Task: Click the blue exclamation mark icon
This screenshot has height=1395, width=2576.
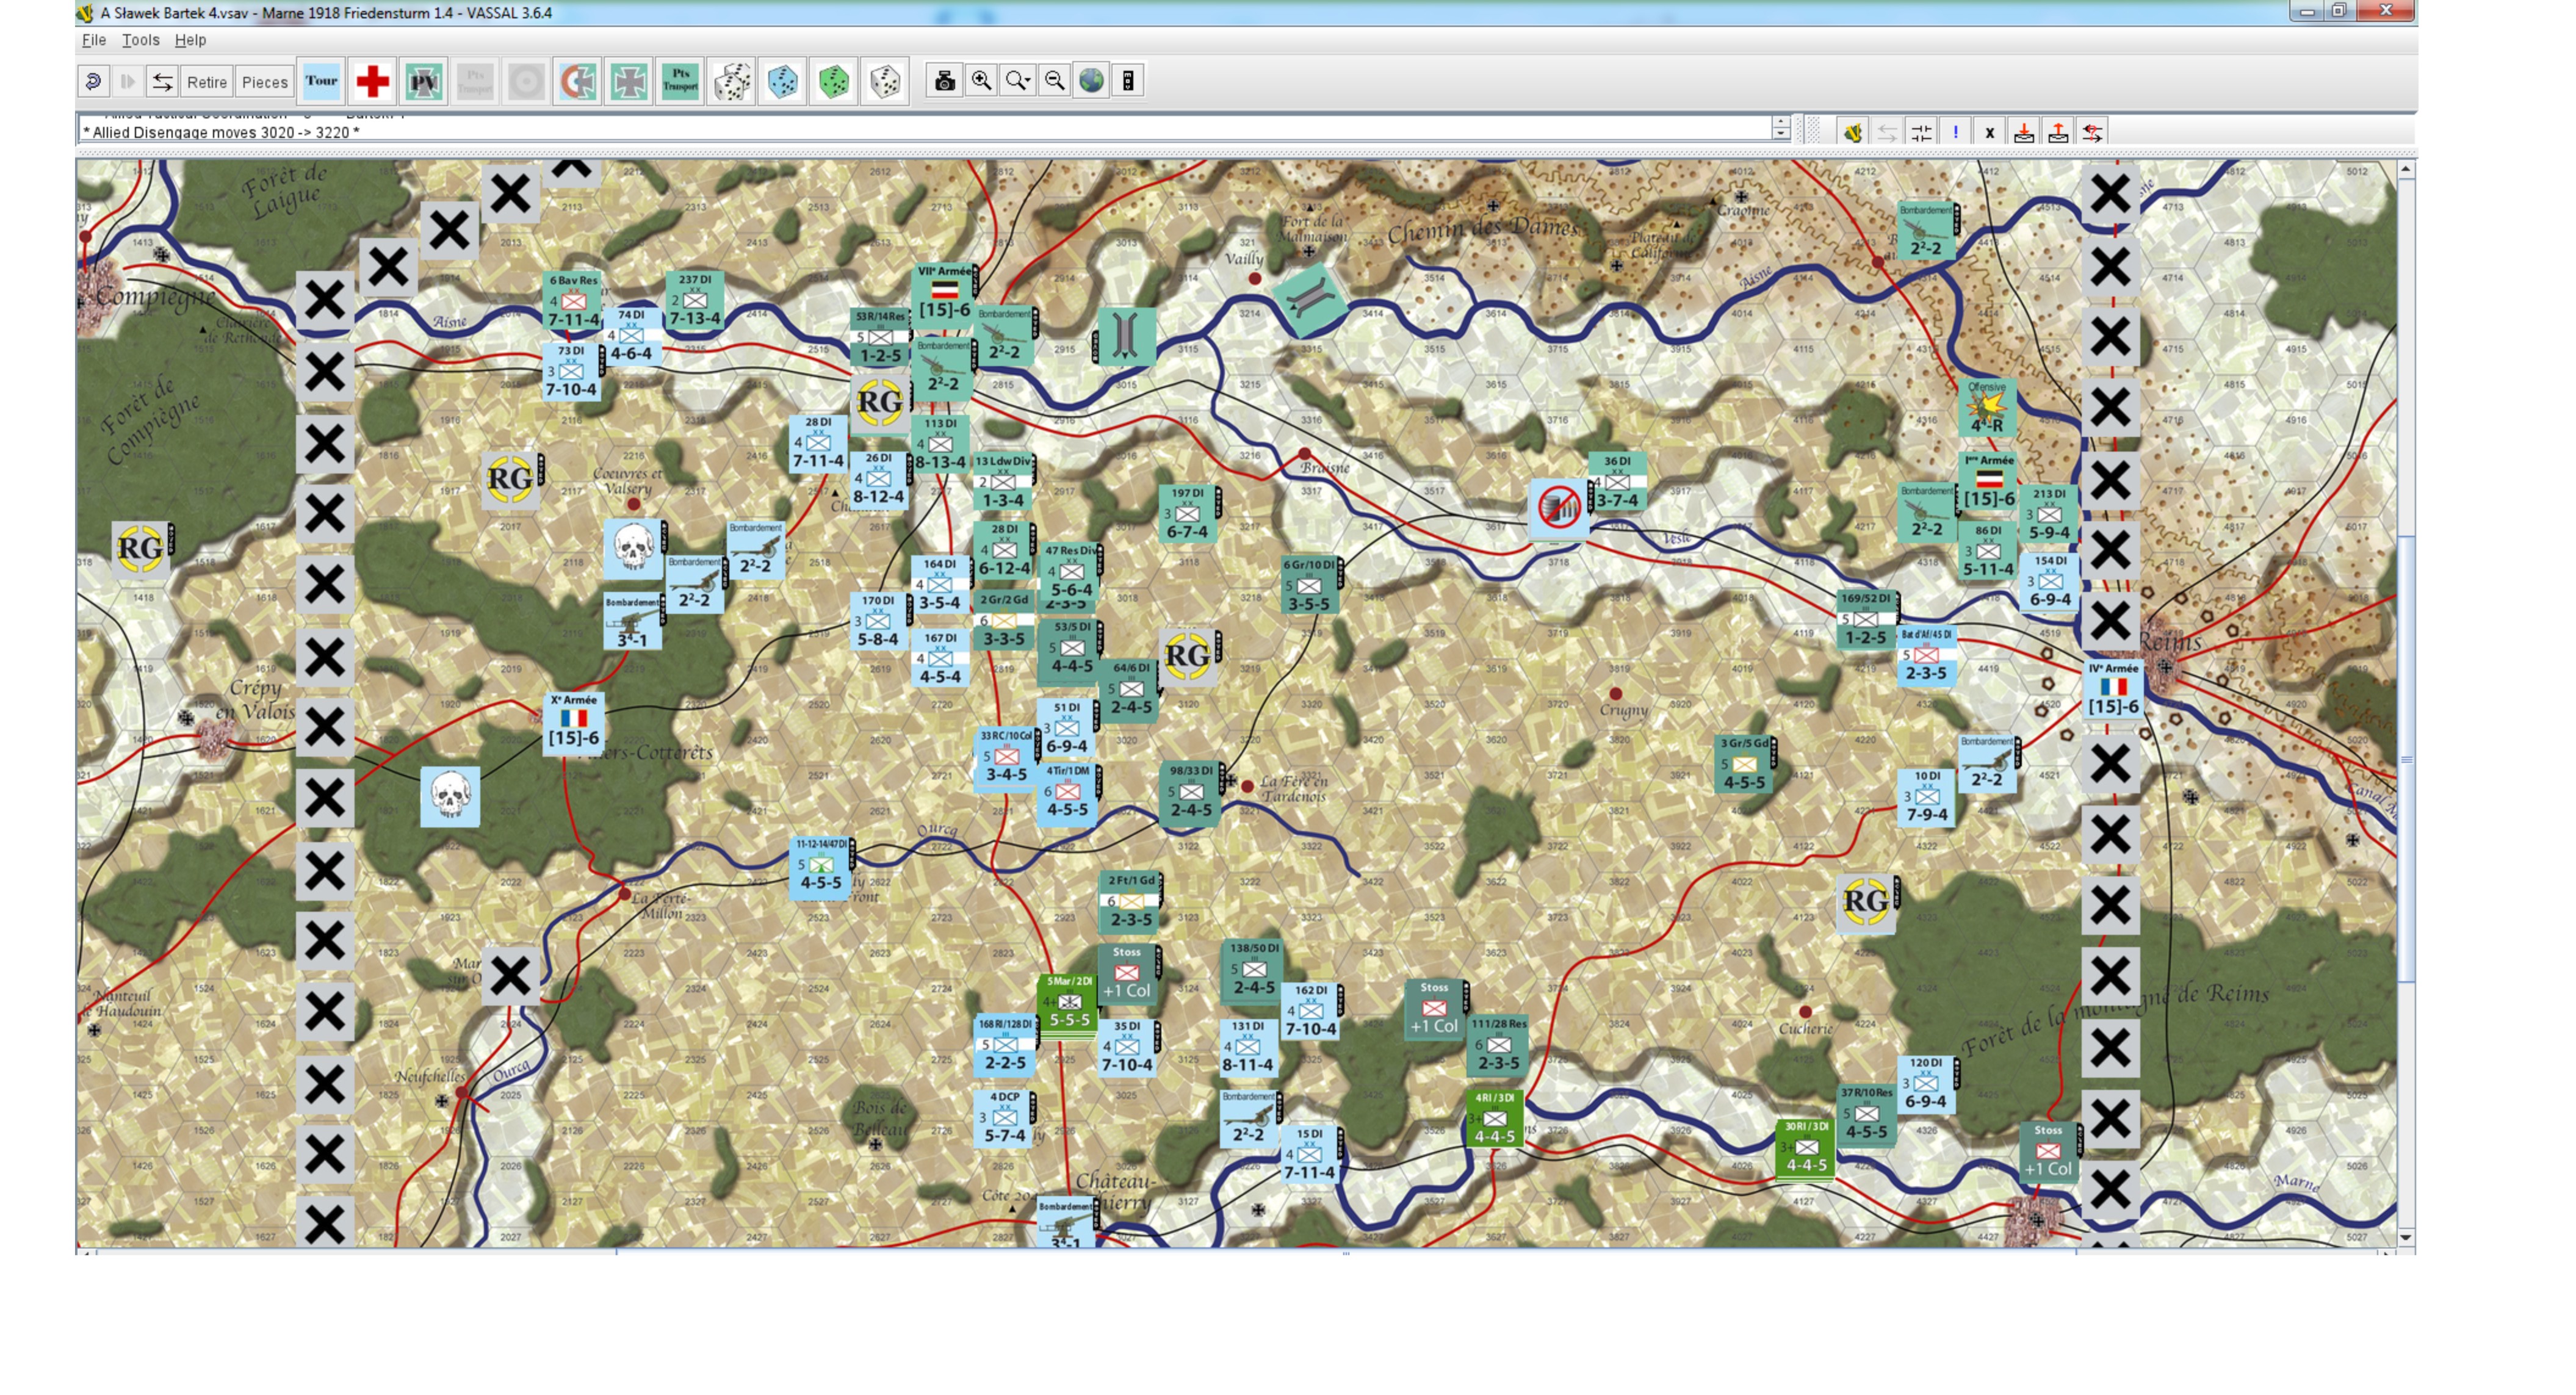Action: 1955,132
